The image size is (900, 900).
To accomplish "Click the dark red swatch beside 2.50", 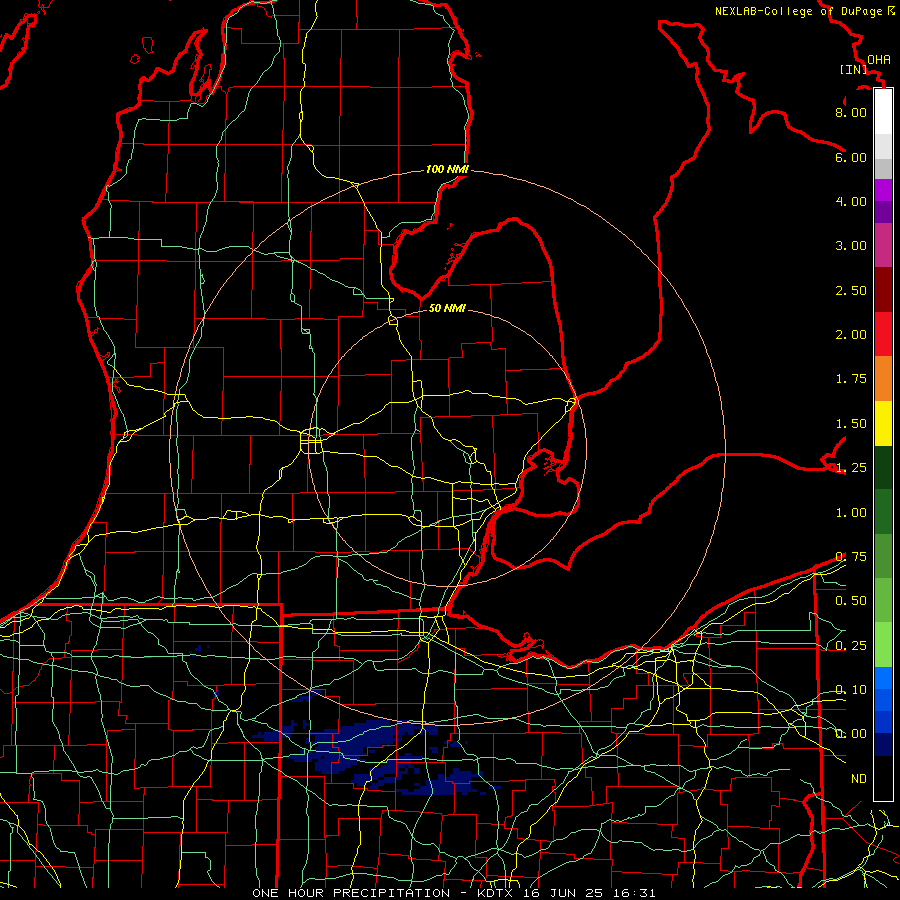I will [883, 290].
